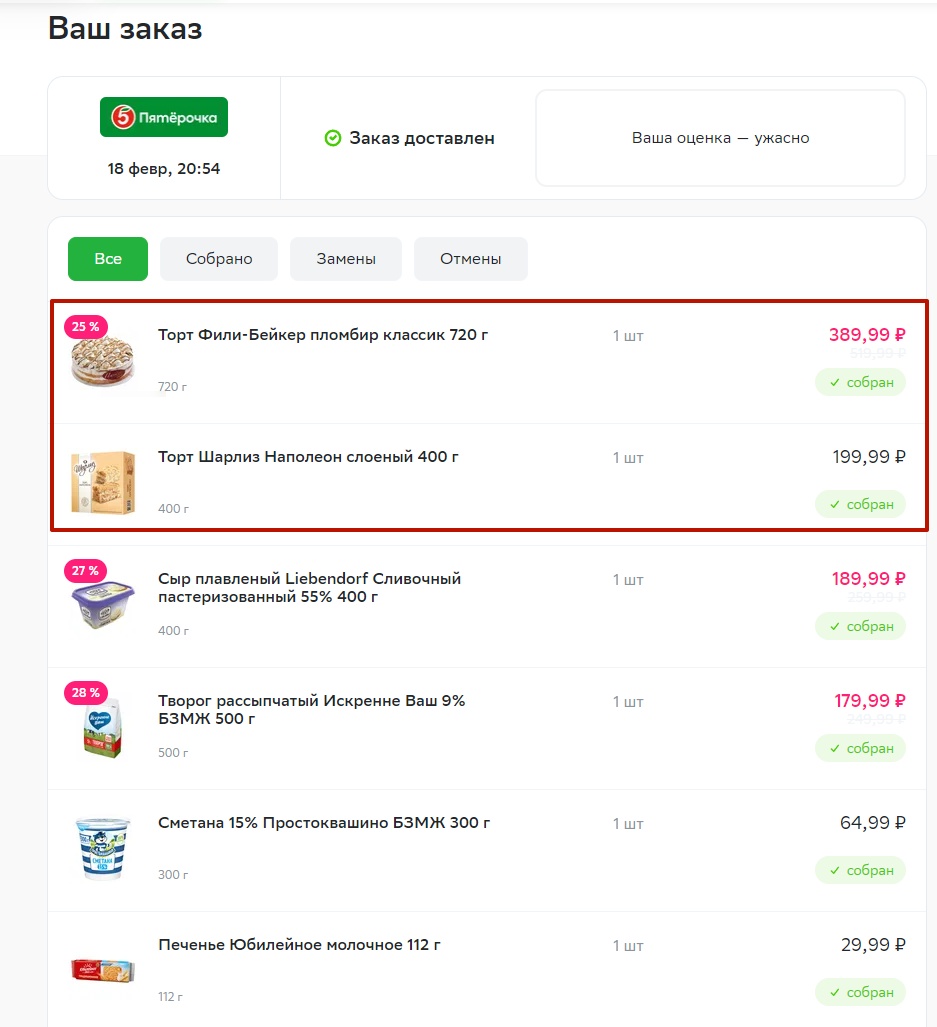Screen dimensions: 937x1027
Task: Click the 25 % discount badge
Action: click(x=86, y=326)
